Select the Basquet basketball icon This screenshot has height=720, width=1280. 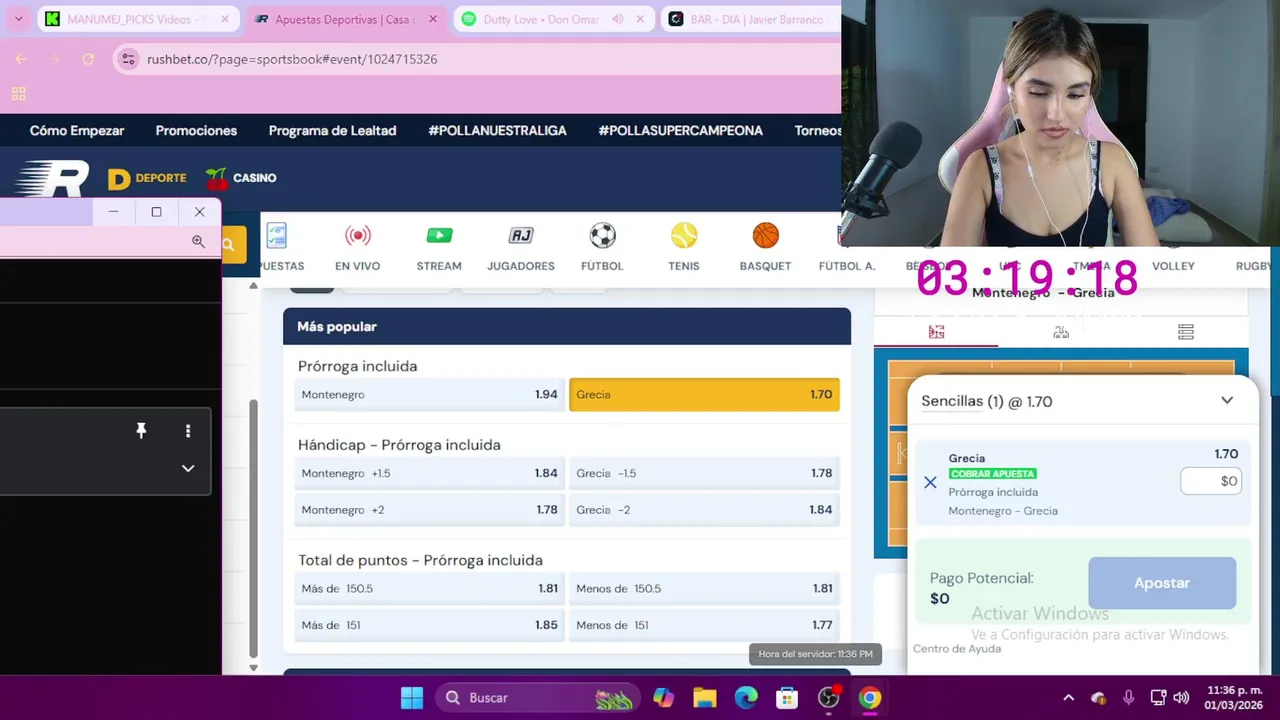click(x=765, y=236)
